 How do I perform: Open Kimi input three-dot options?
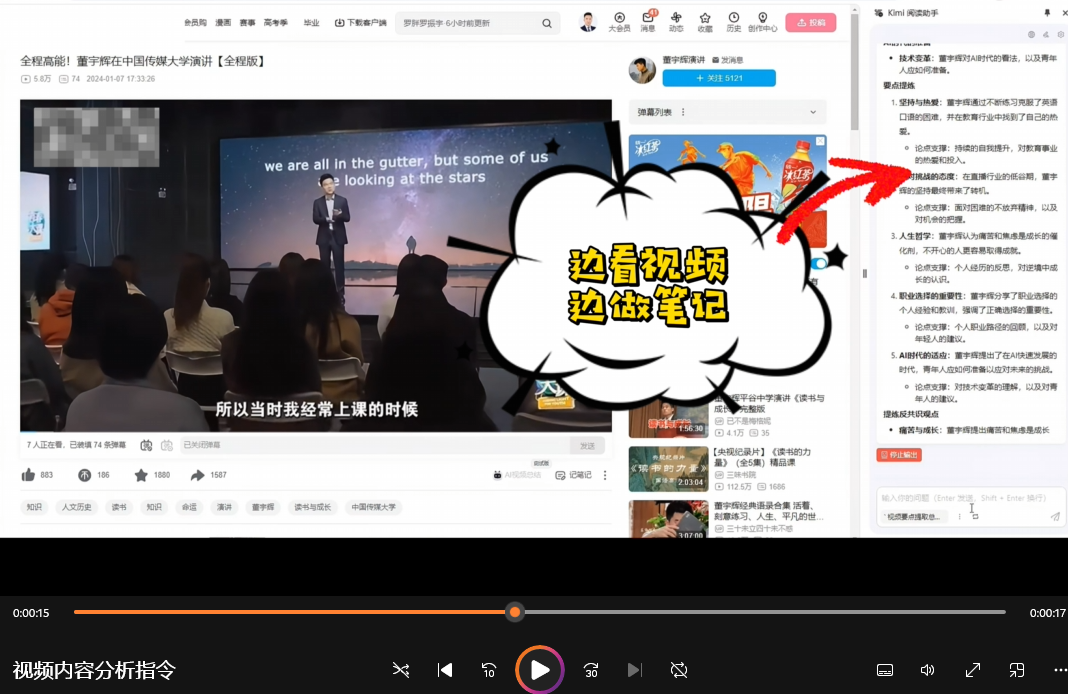[960, 516]
